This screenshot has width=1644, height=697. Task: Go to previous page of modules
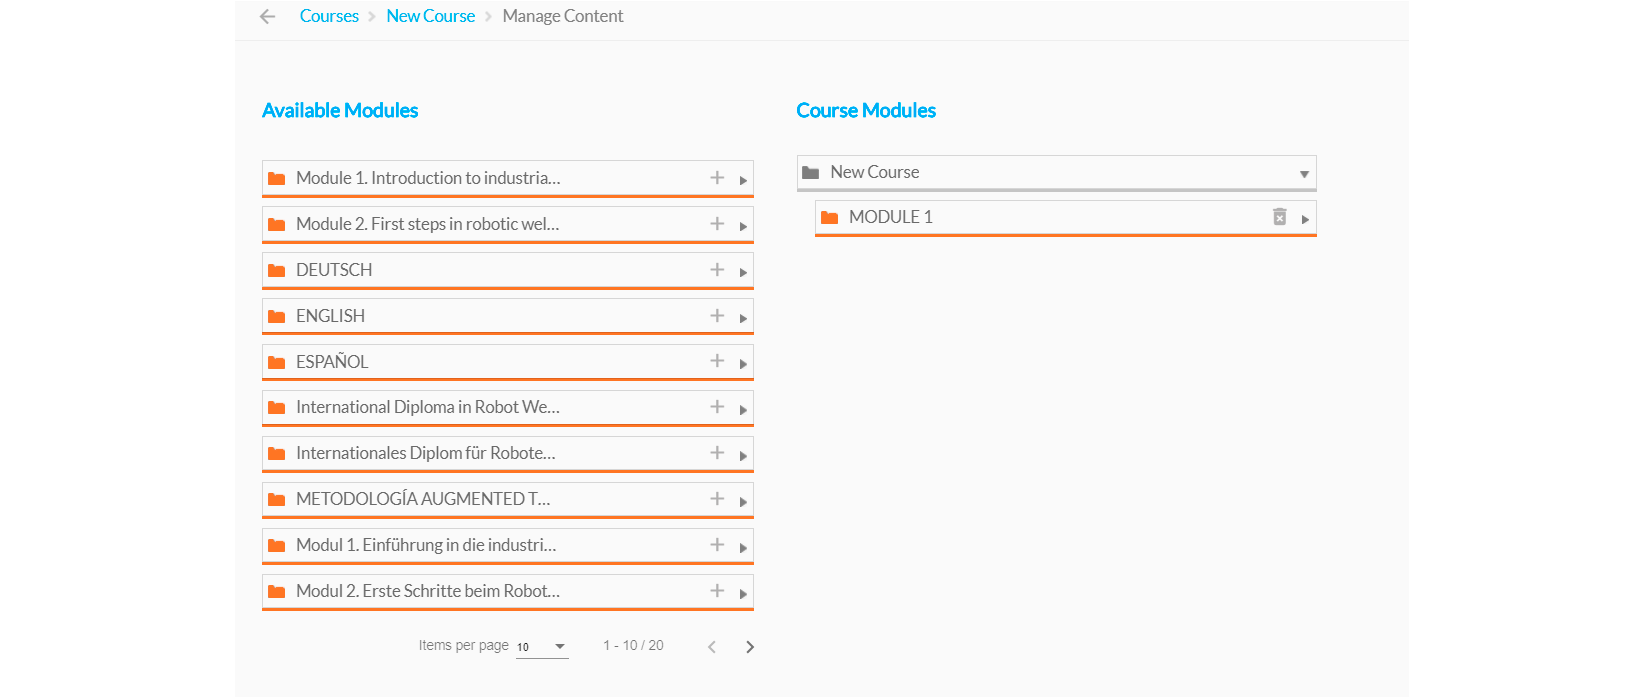coord(712,647)
